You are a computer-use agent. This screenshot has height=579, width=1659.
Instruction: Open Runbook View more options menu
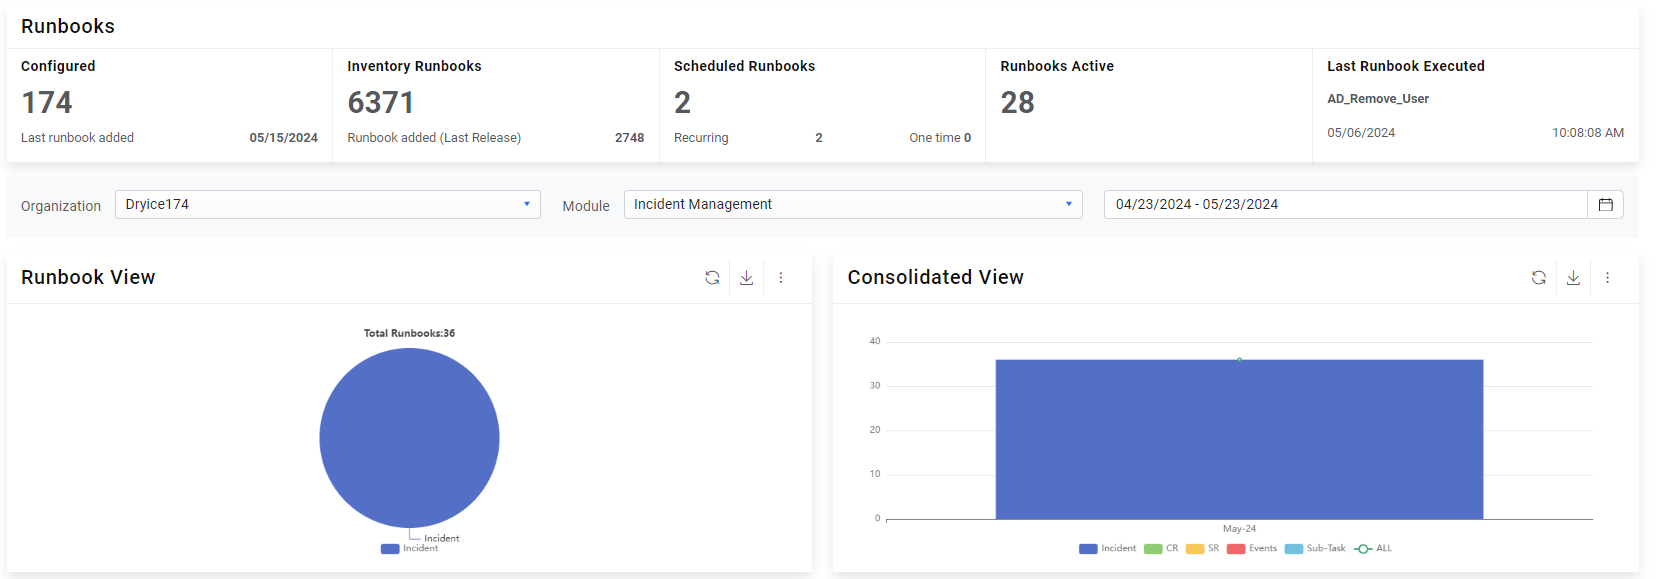[781, 278]
